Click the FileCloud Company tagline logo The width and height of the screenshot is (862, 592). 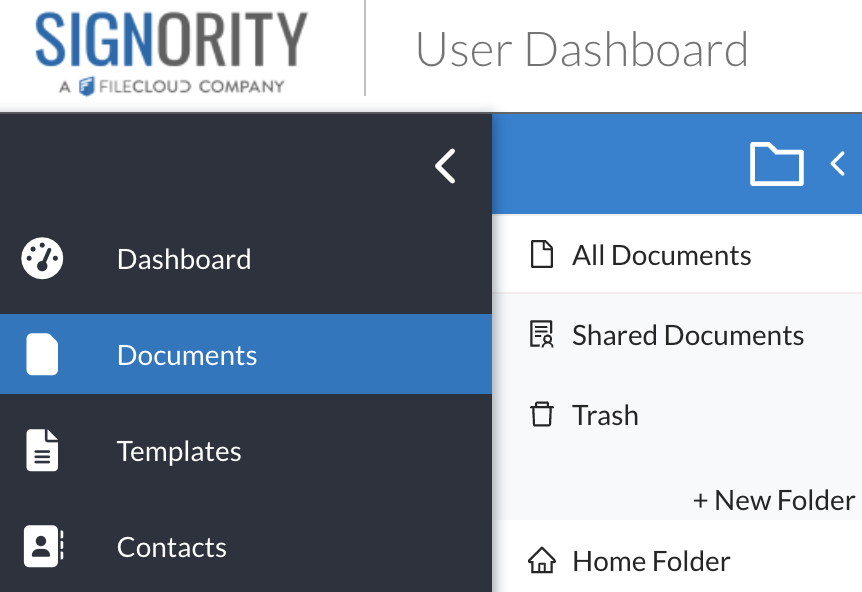click(172, 86)
